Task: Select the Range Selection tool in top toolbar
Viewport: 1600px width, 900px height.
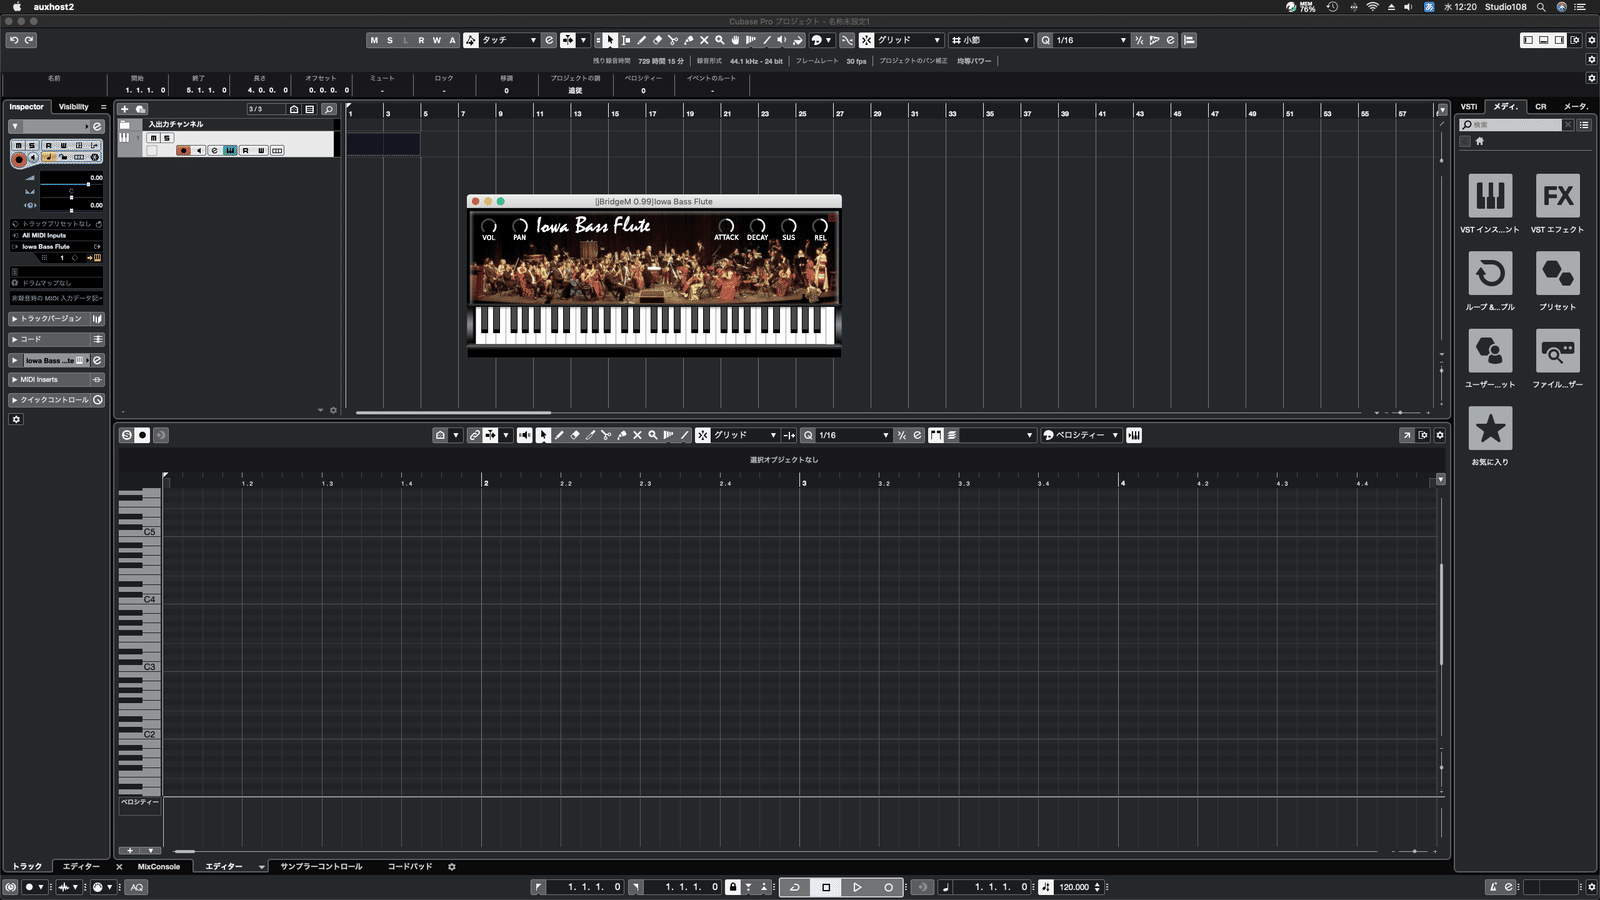Action: (626, 40)
